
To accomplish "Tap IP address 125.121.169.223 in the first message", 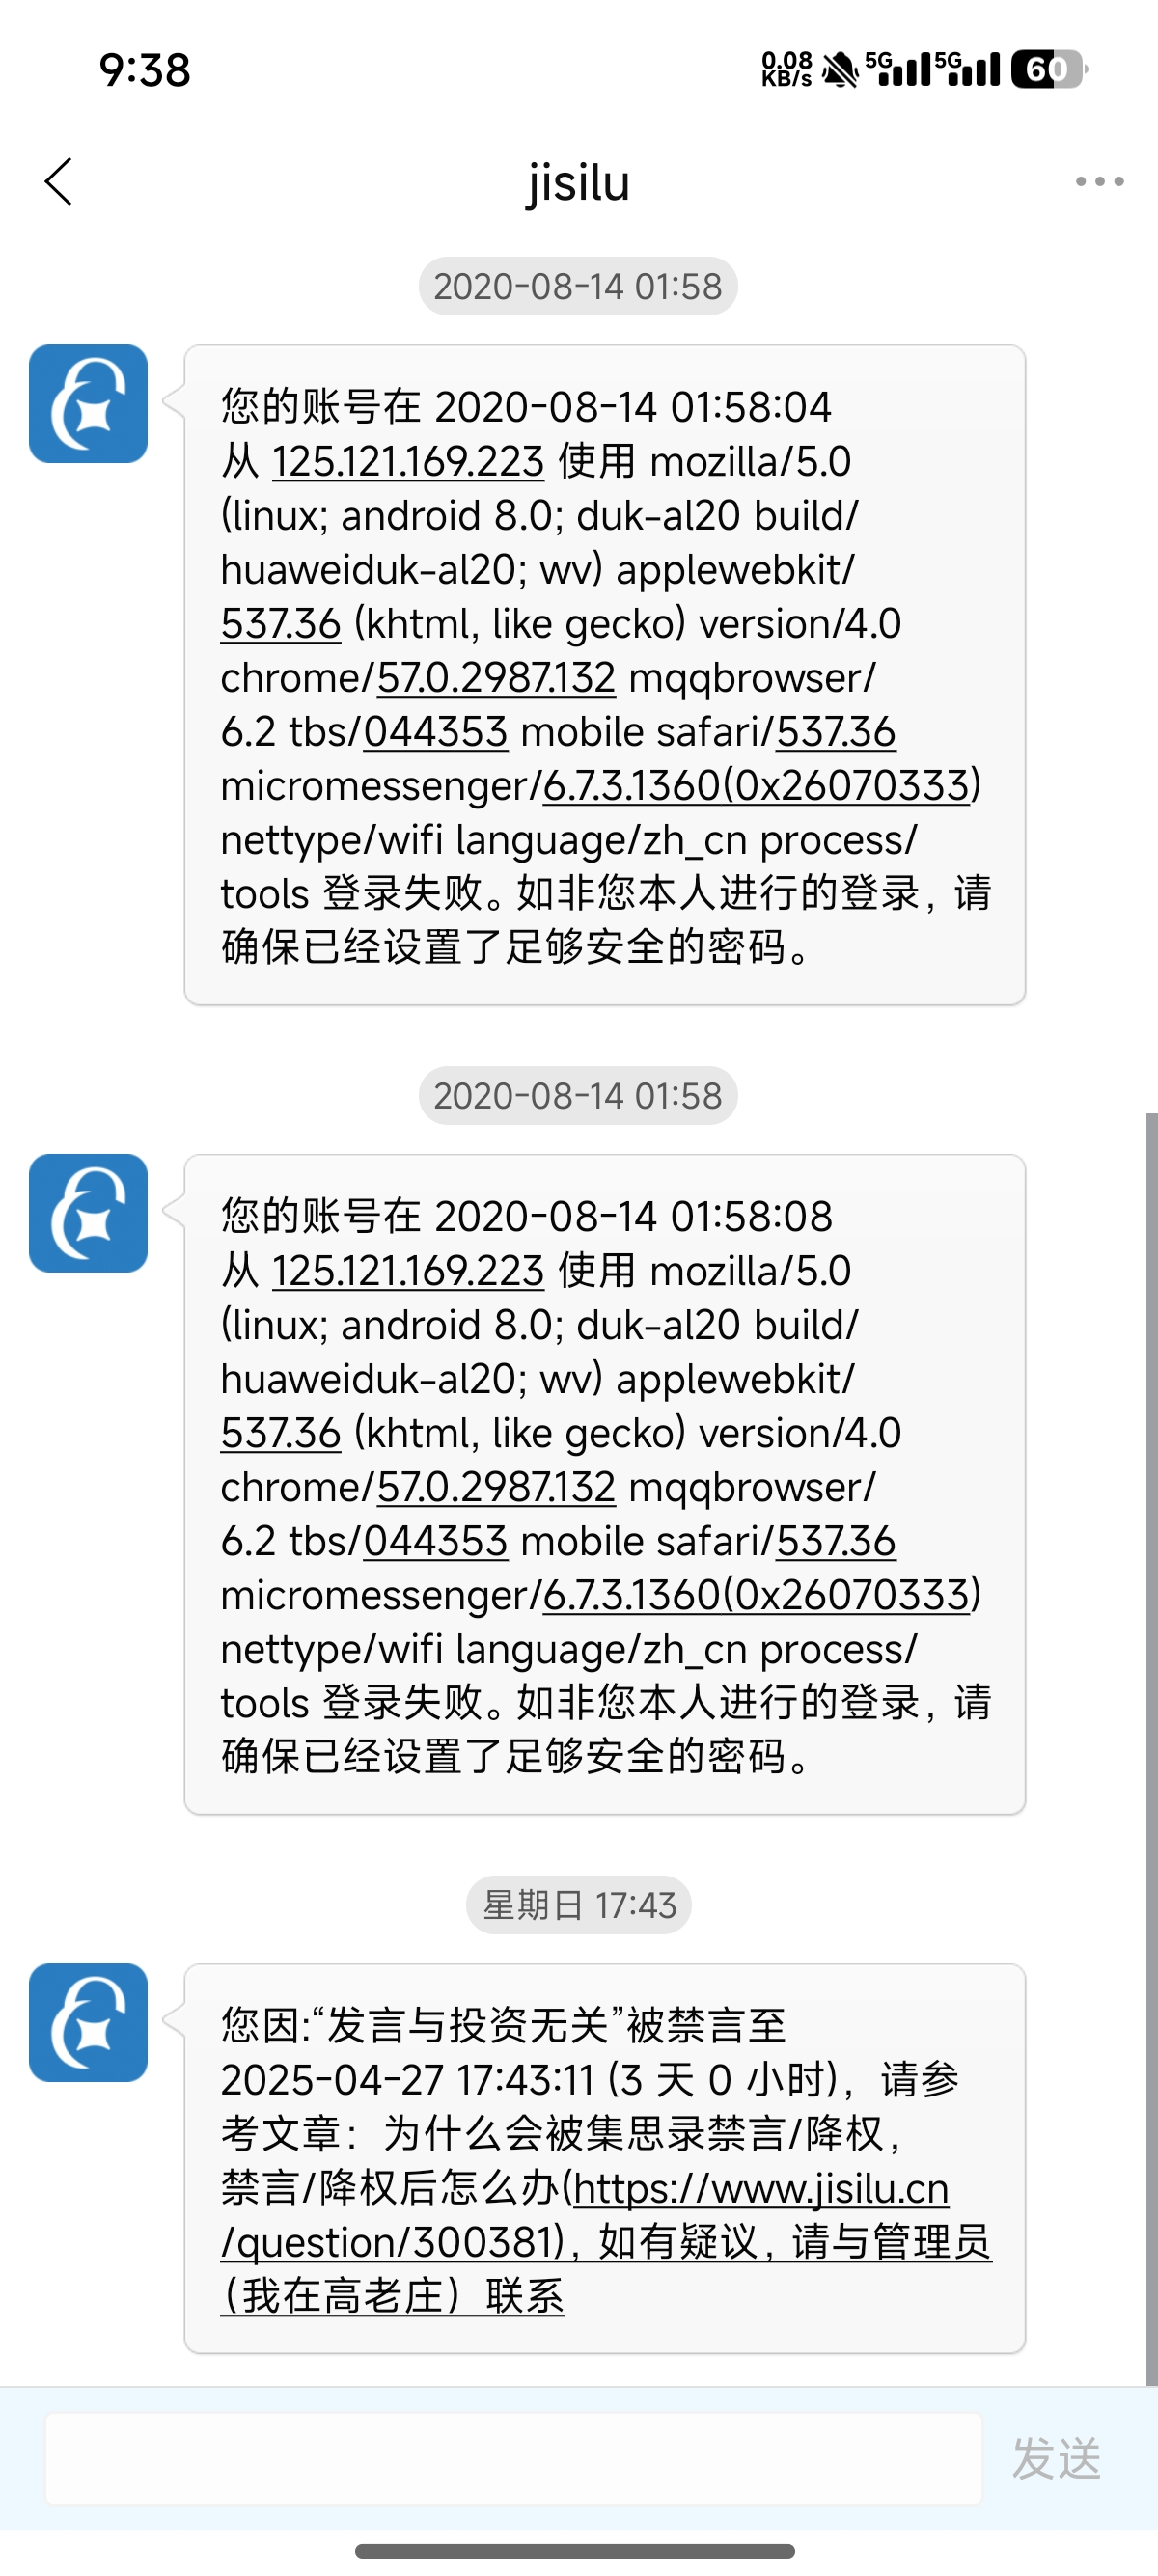I will (x=408, y=462).
